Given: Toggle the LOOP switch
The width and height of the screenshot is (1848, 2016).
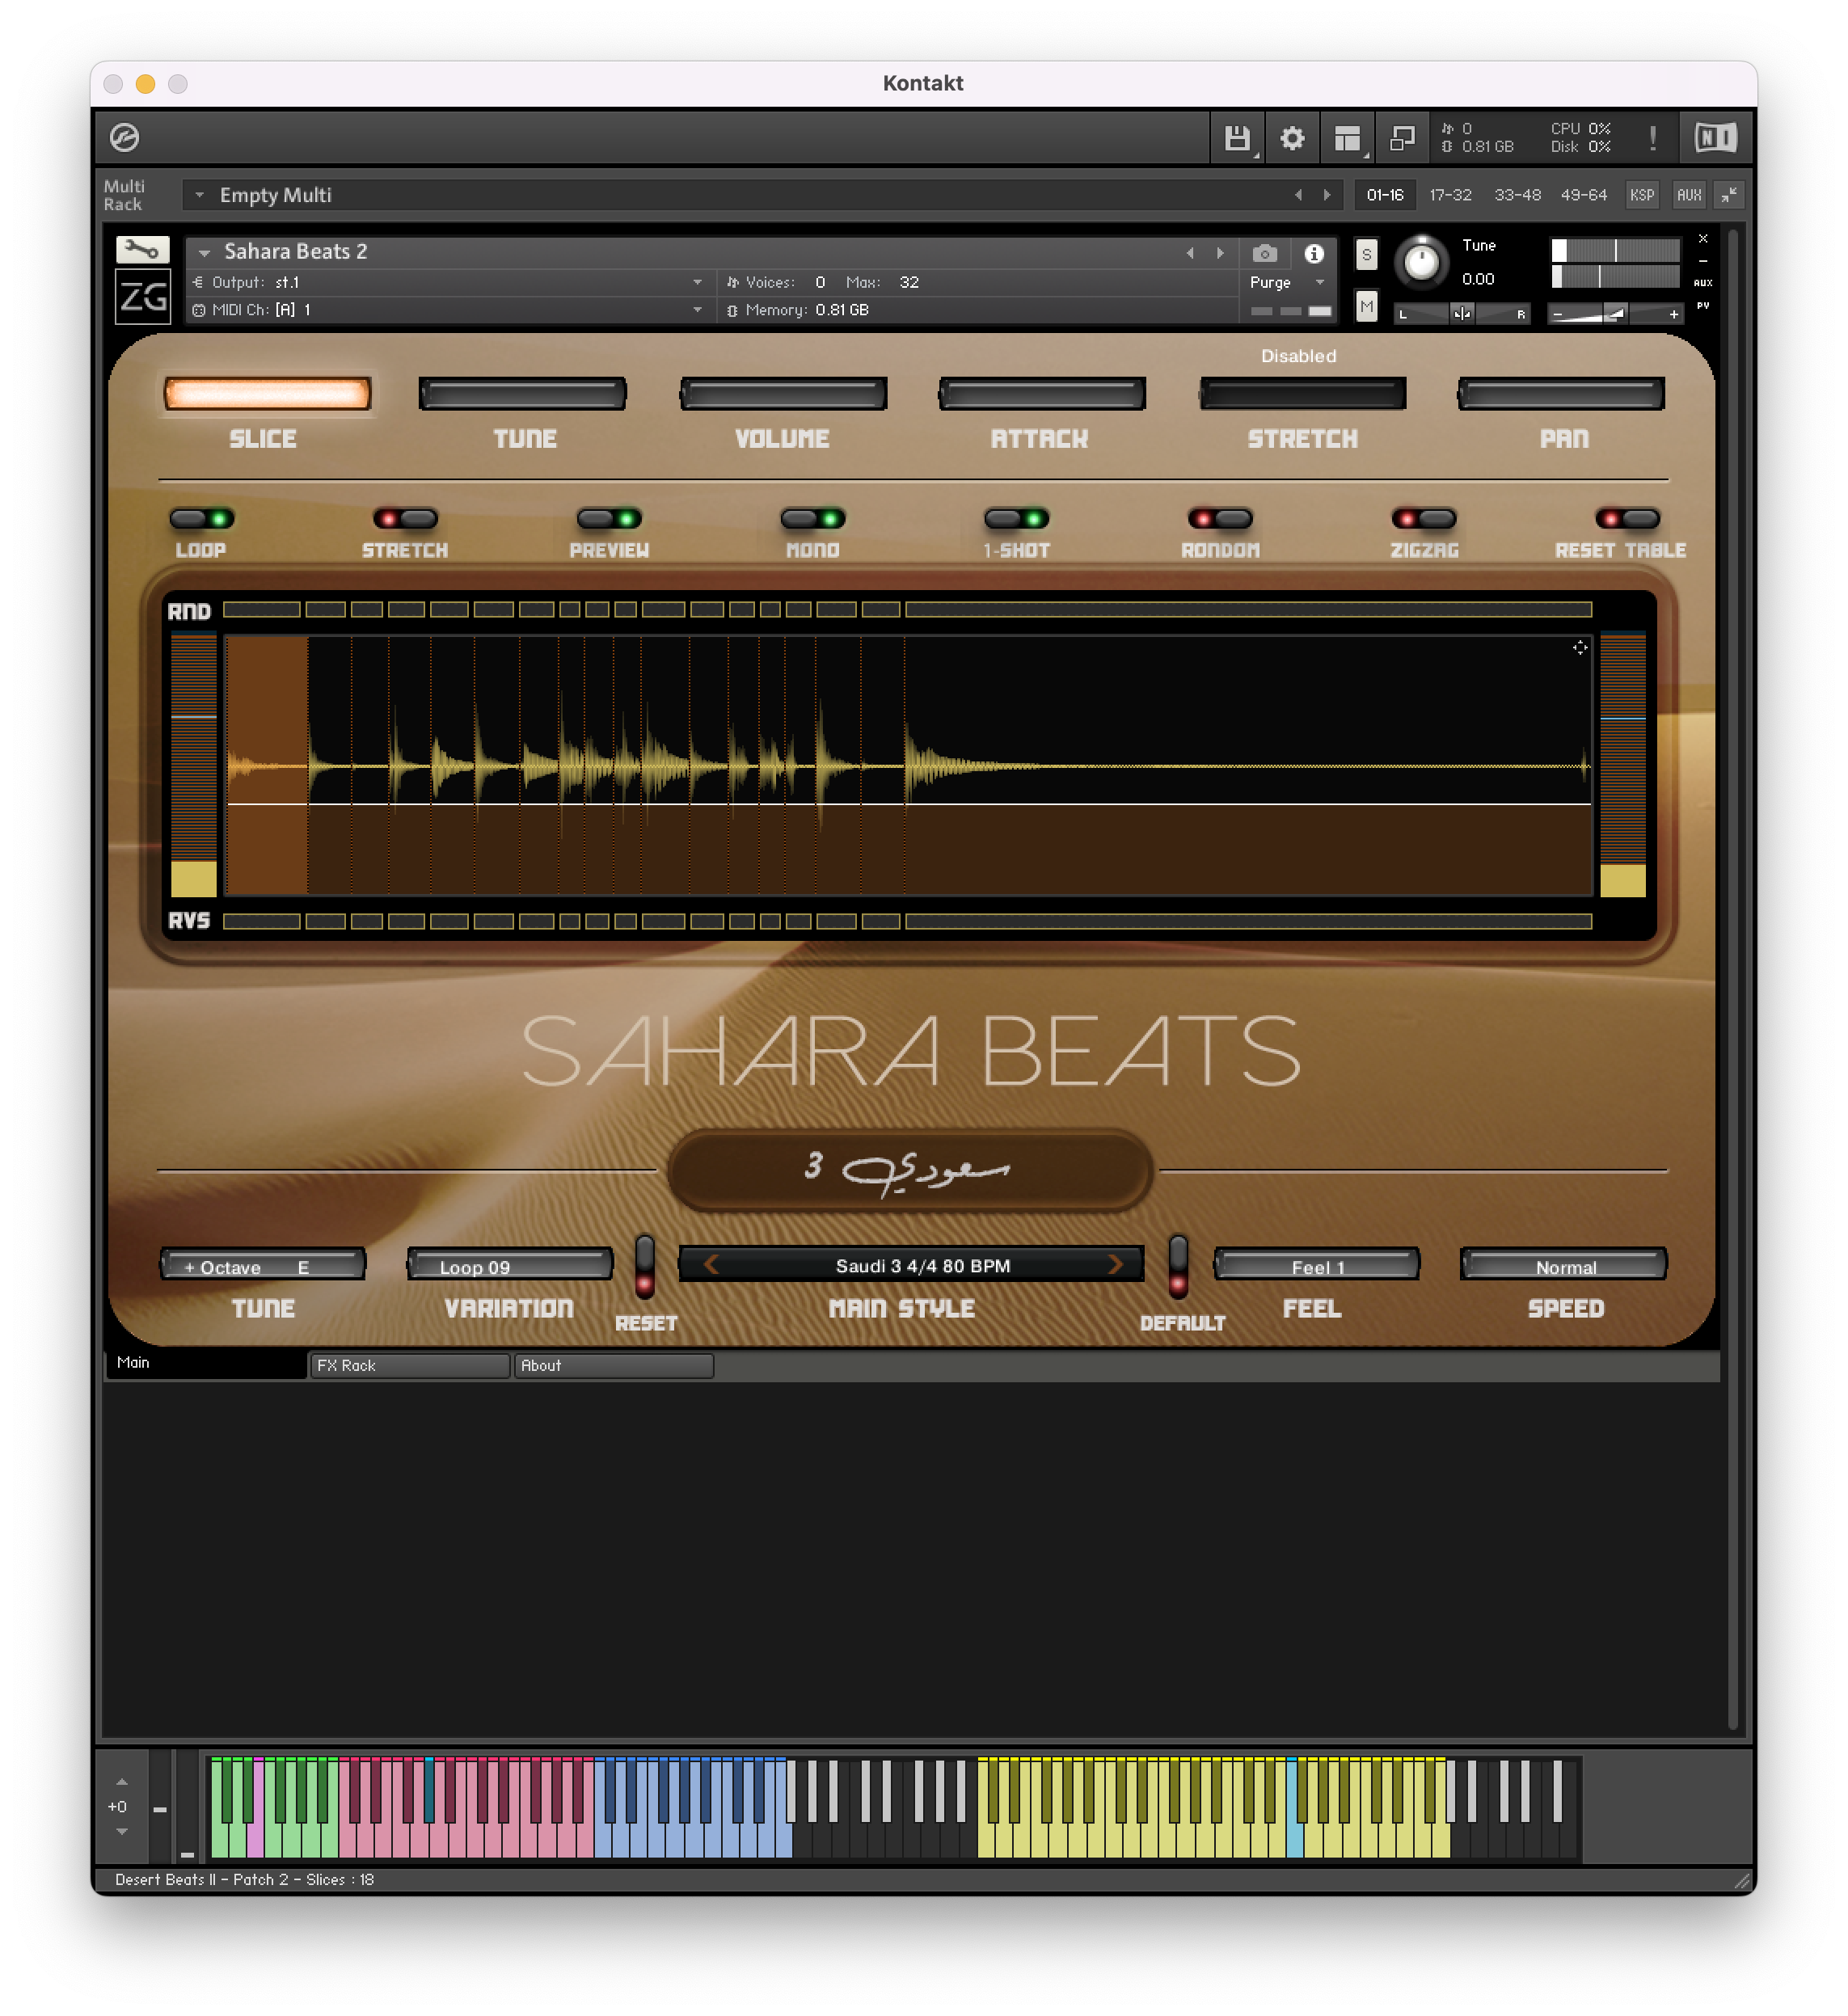Looking at the screenshot, I should tap(202, 518).
